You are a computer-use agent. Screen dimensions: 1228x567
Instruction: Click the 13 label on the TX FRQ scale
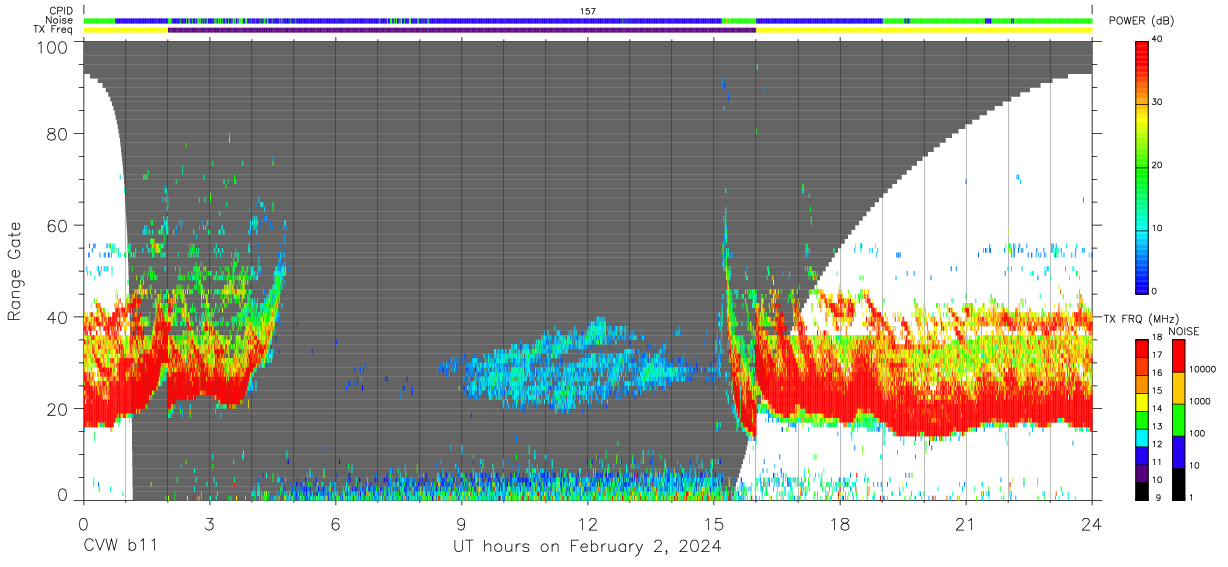[x=1157, y=427]
